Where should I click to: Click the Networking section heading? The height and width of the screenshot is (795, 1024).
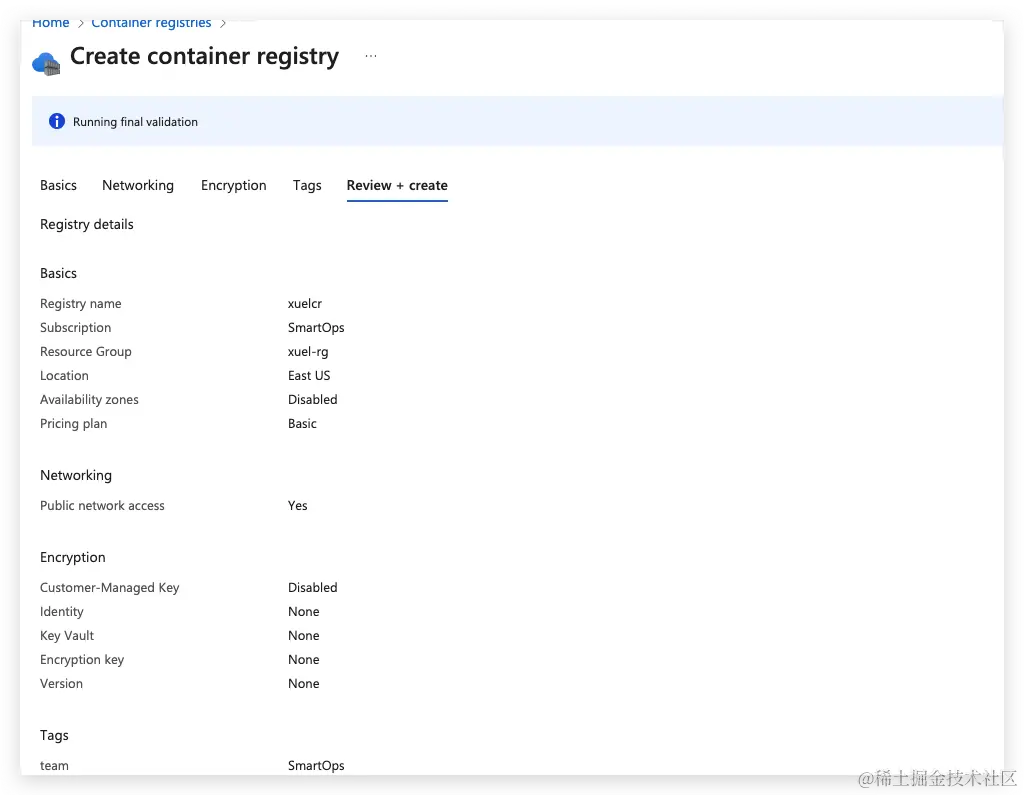point(76,475)
